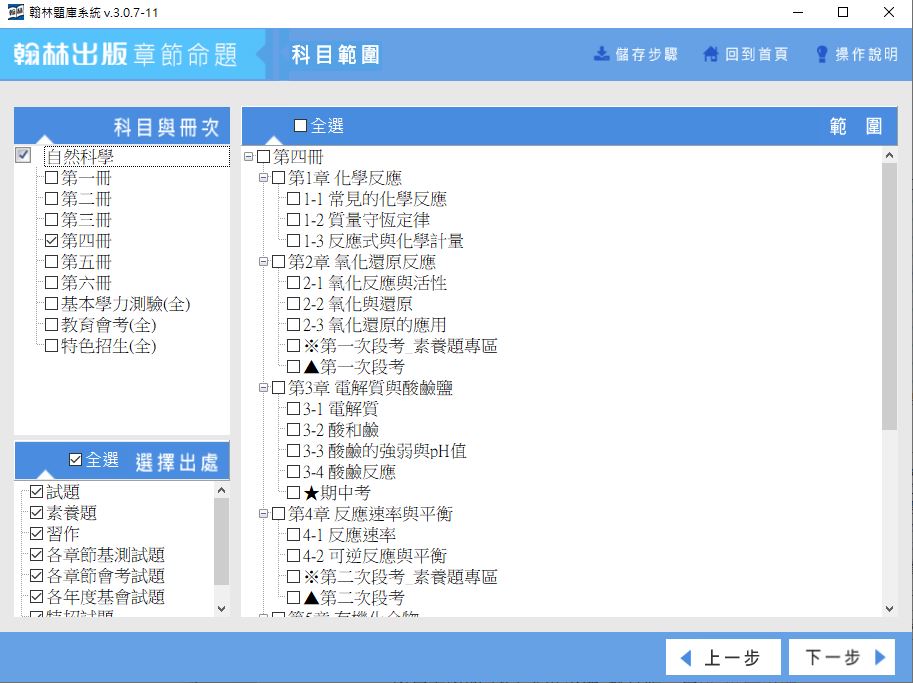Click range list scrollbar down arrow
Viewport: 913px width, 683px height.
pos(889,608)
